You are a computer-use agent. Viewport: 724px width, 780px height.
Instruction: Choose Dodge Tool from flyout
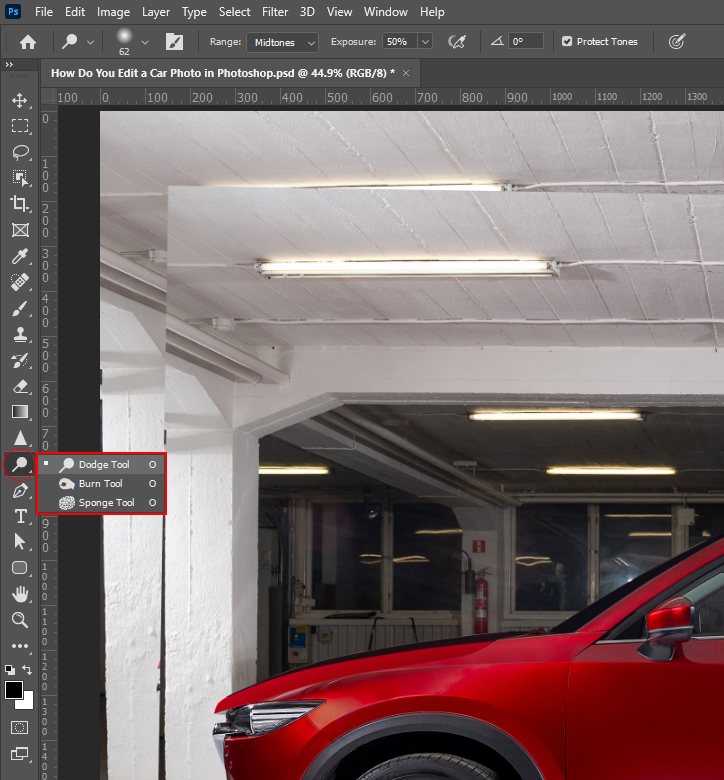[x=102, y=464]
